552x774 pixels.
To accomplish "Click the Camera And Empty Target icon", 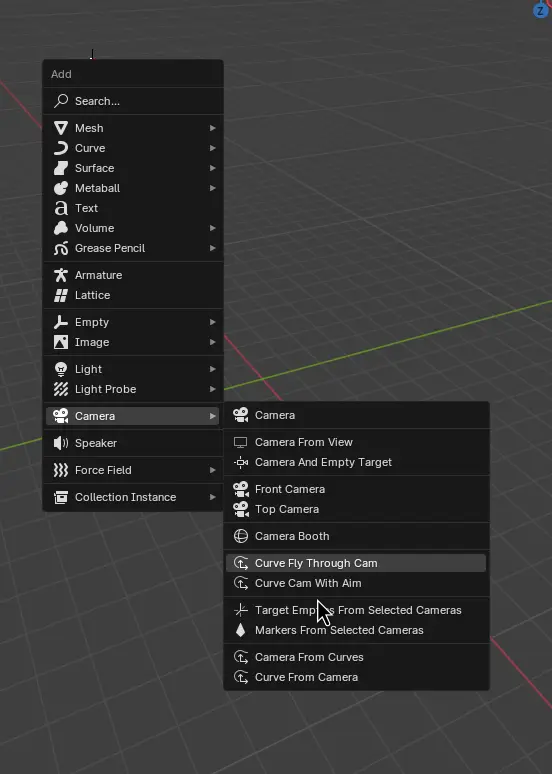I will click(240, 463).
